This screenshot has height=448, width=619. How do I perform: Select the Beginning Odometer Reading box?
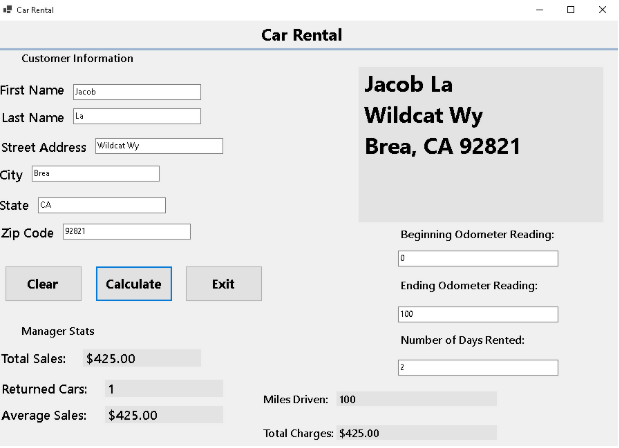(x=477, y=259)
